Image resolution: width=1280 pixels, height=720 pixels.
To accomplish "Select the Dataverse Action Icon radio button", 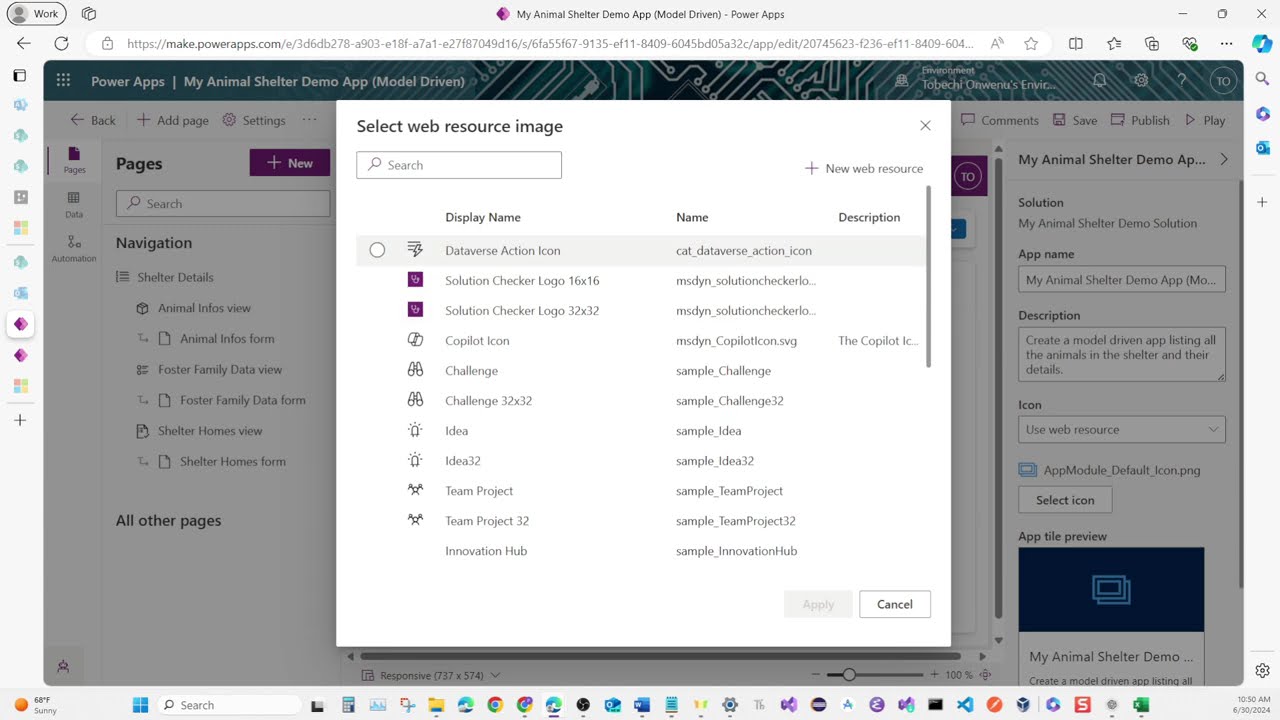I will click(377, 250).
